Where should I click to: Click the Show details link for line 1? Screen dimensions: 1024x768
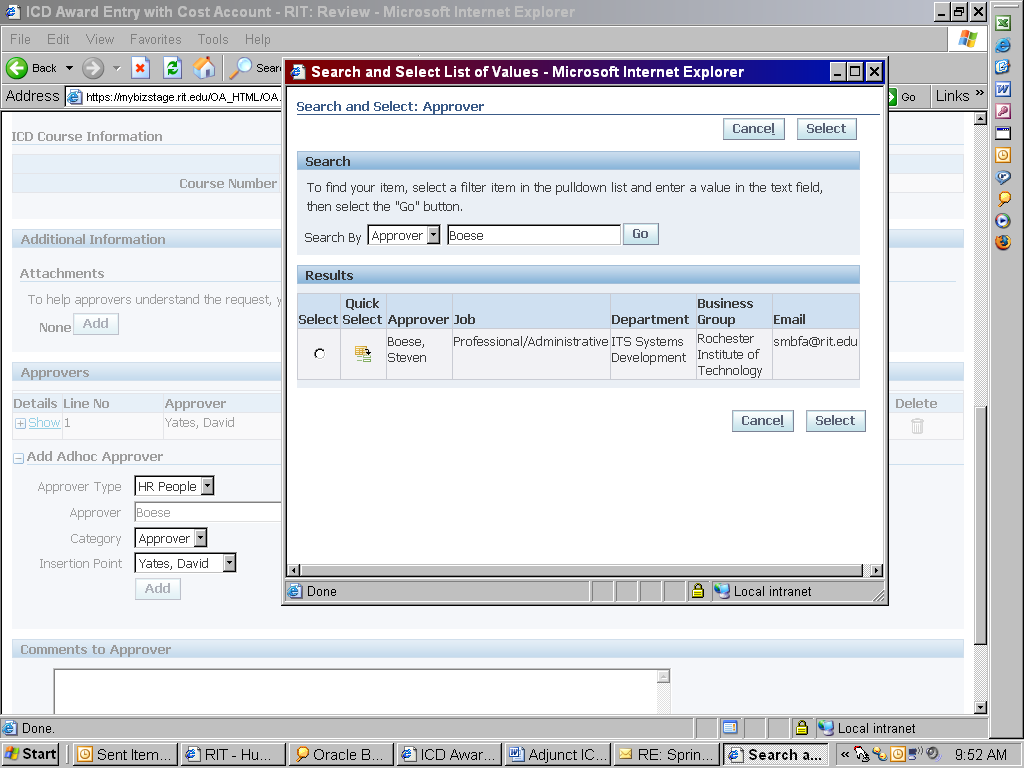pos(44,423)
